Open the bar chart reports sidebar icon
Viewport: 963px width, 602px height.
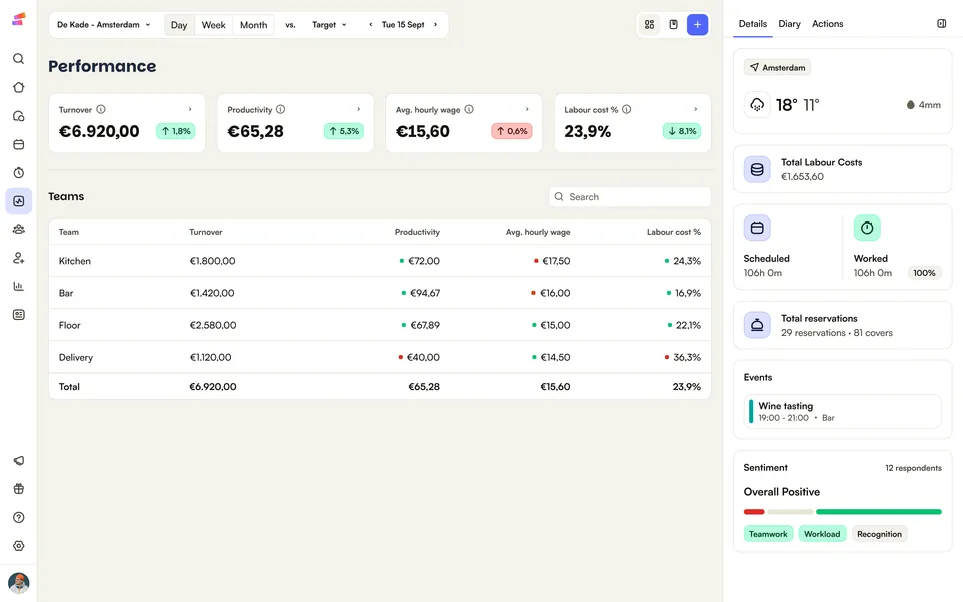tap(18, 286)
